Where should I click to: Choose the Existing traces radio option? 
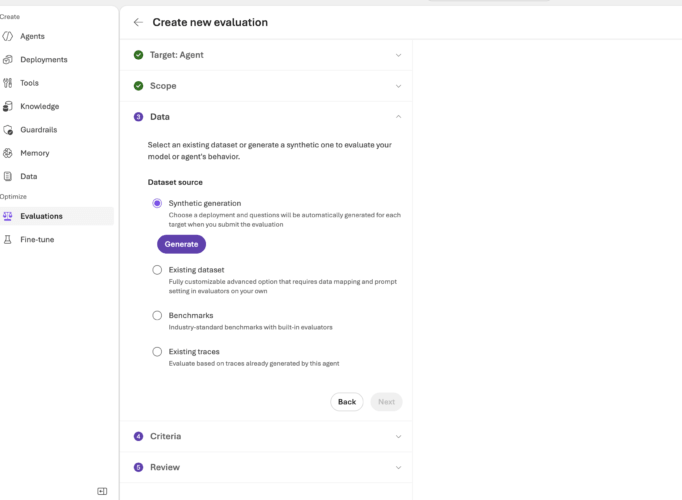pyautogui.click(x=157, y=351)
